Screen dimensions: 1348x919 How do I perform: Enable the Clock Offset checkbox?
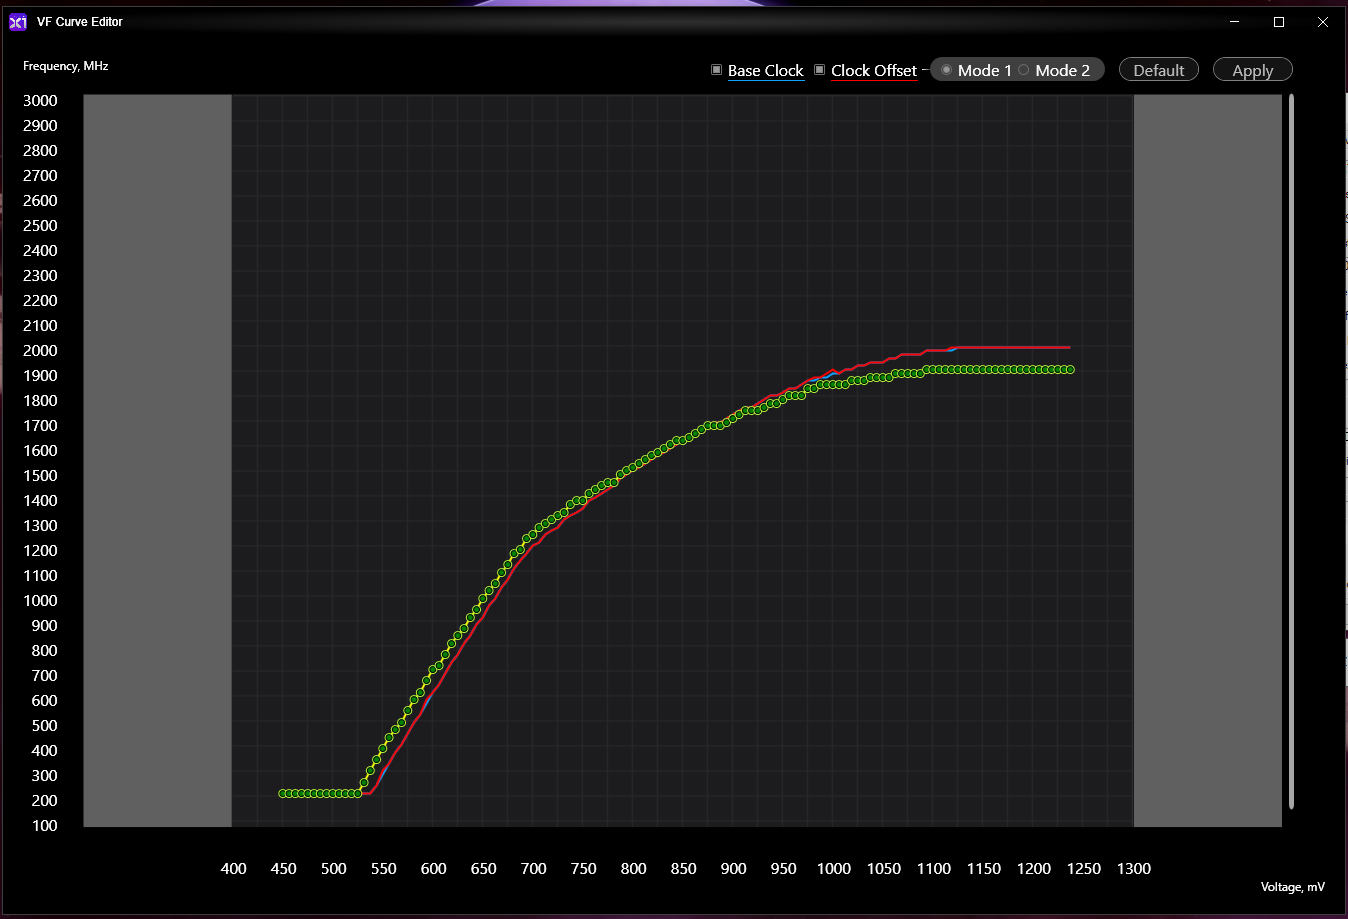(819, 70)
